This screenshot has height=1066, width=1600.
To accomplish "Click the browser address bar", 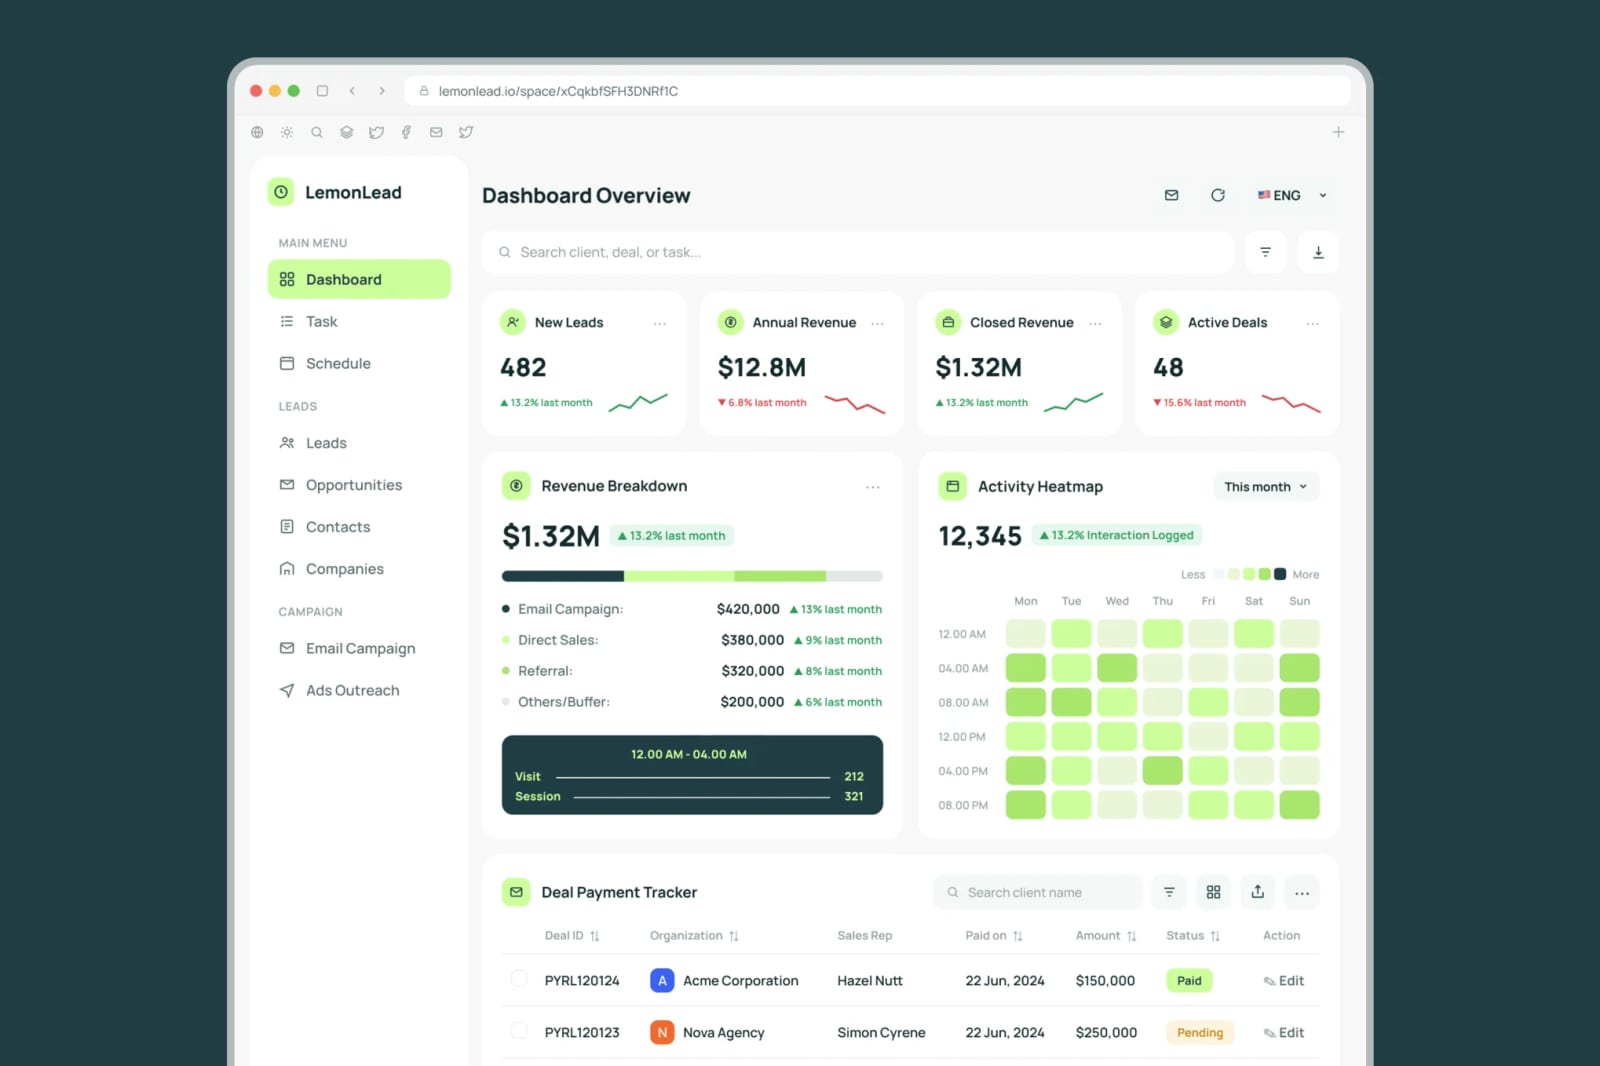I will tap(877, 91).
